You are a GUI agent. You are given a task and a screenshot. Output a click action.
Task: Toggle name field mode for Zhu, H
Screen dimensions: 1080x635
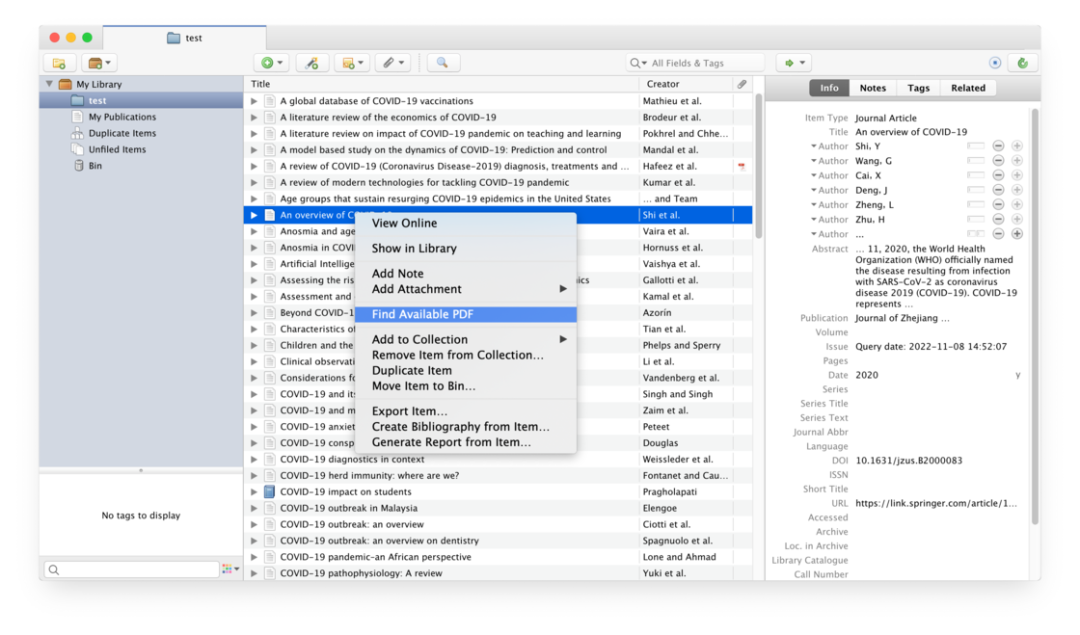975,219
